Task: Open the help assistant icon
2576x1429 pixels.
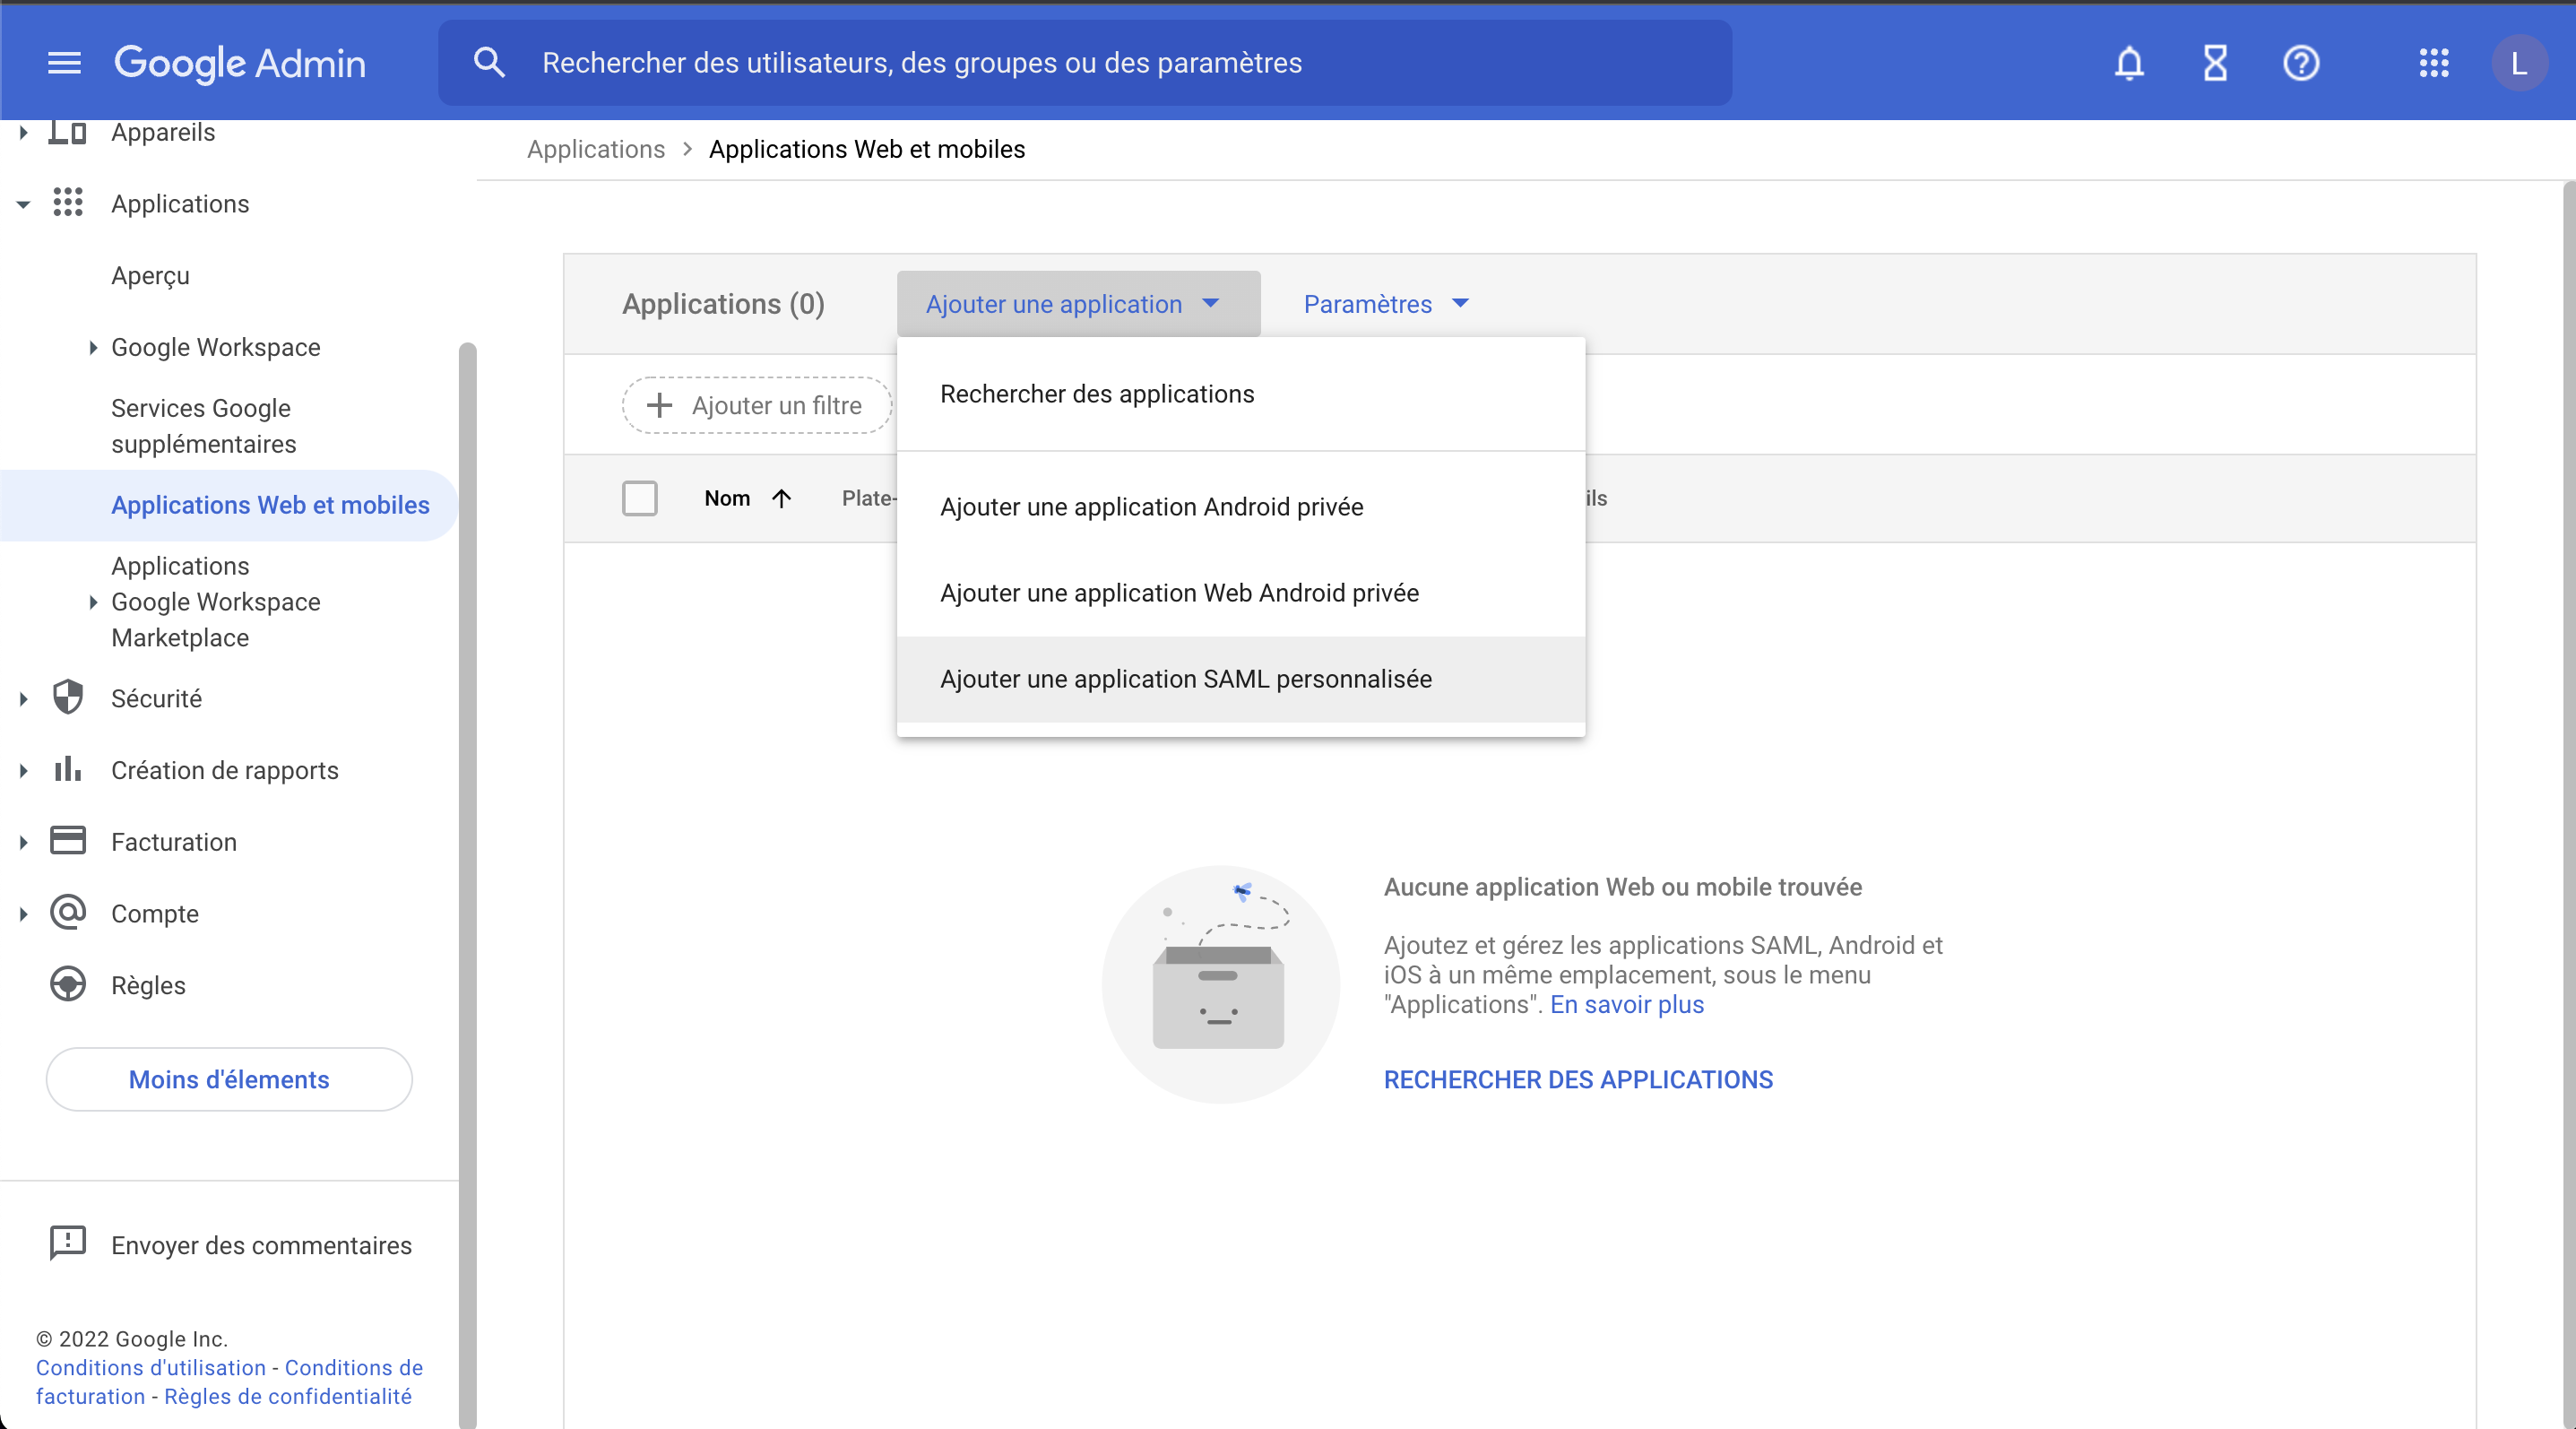Action: 2301,62
